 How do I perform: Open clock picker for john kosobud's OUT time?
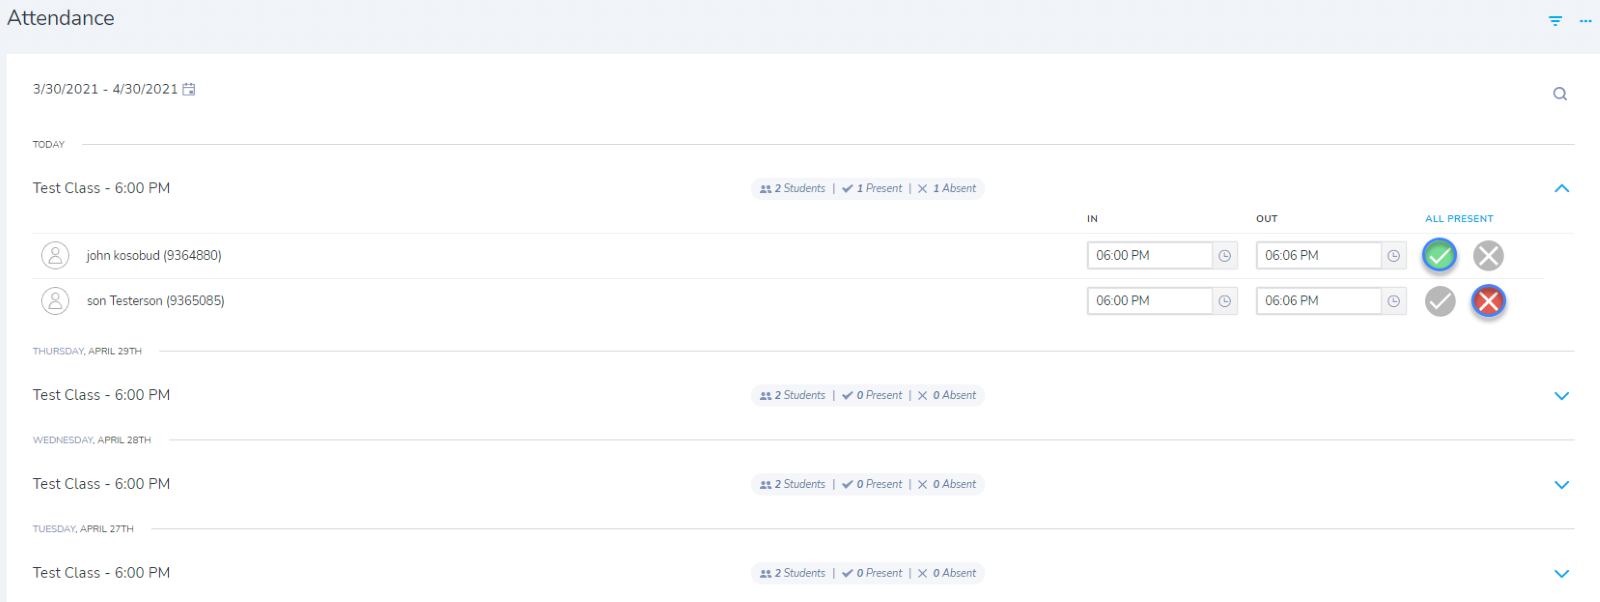(x=1394, y=256)
